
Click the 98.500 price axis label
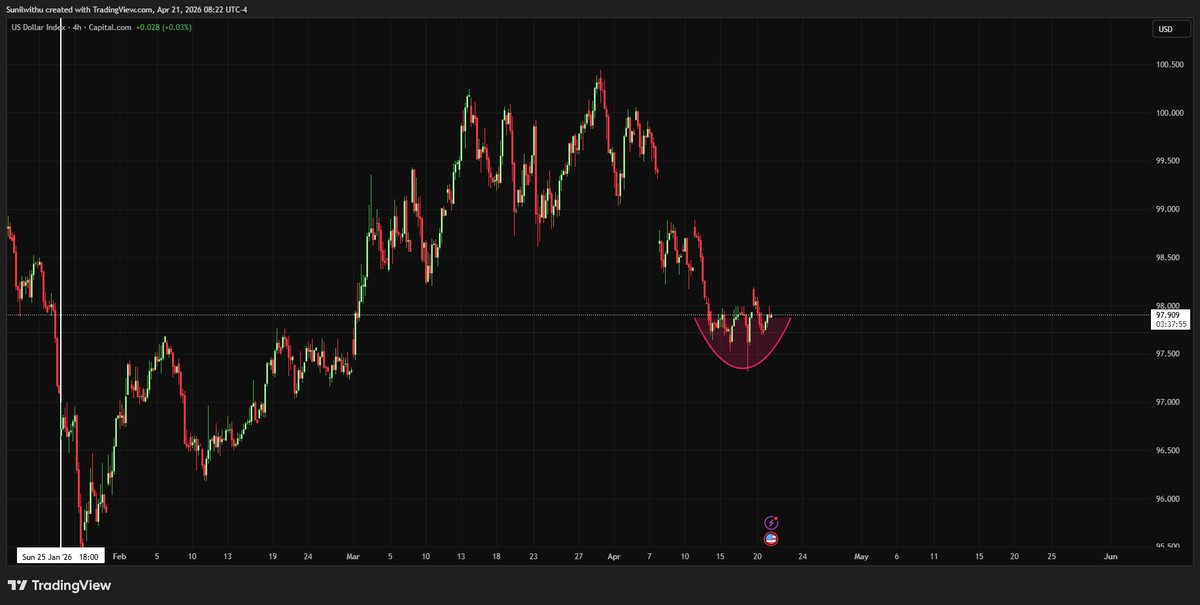[x=1169, y=258]
